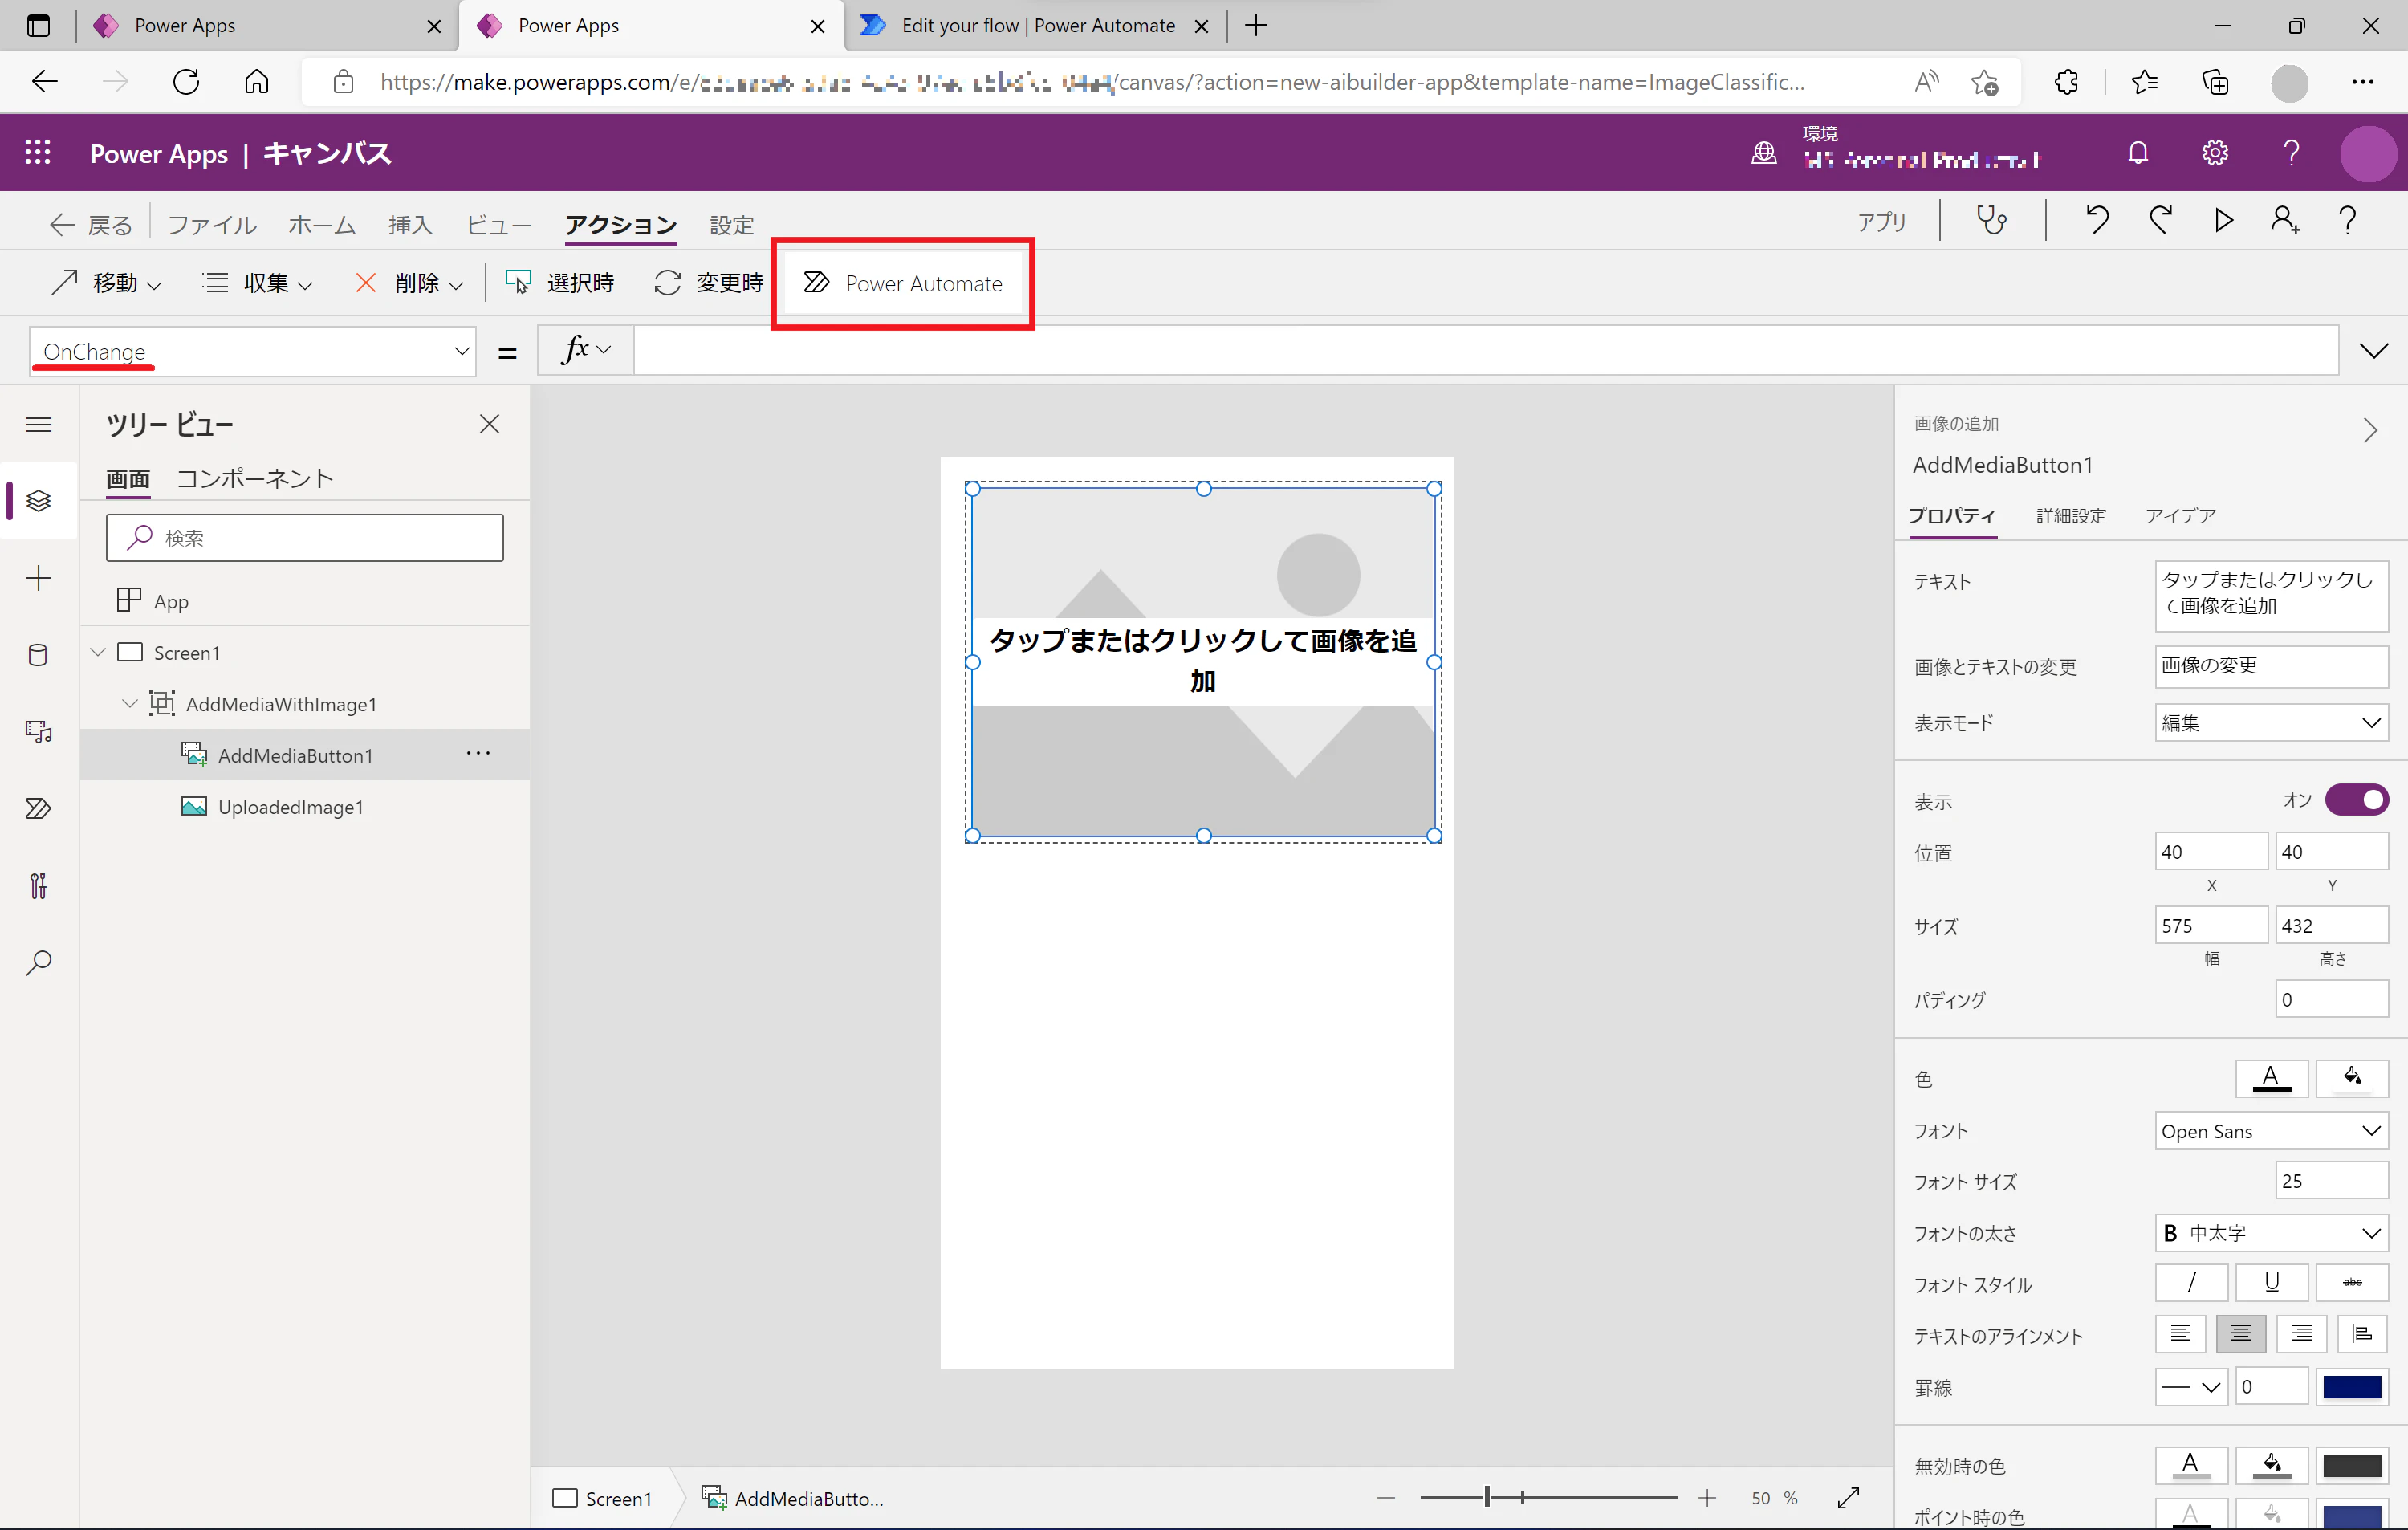The image size is (2408, 1530).
Task: Open the settings gear in the purple header
Action: (2215, 153)
